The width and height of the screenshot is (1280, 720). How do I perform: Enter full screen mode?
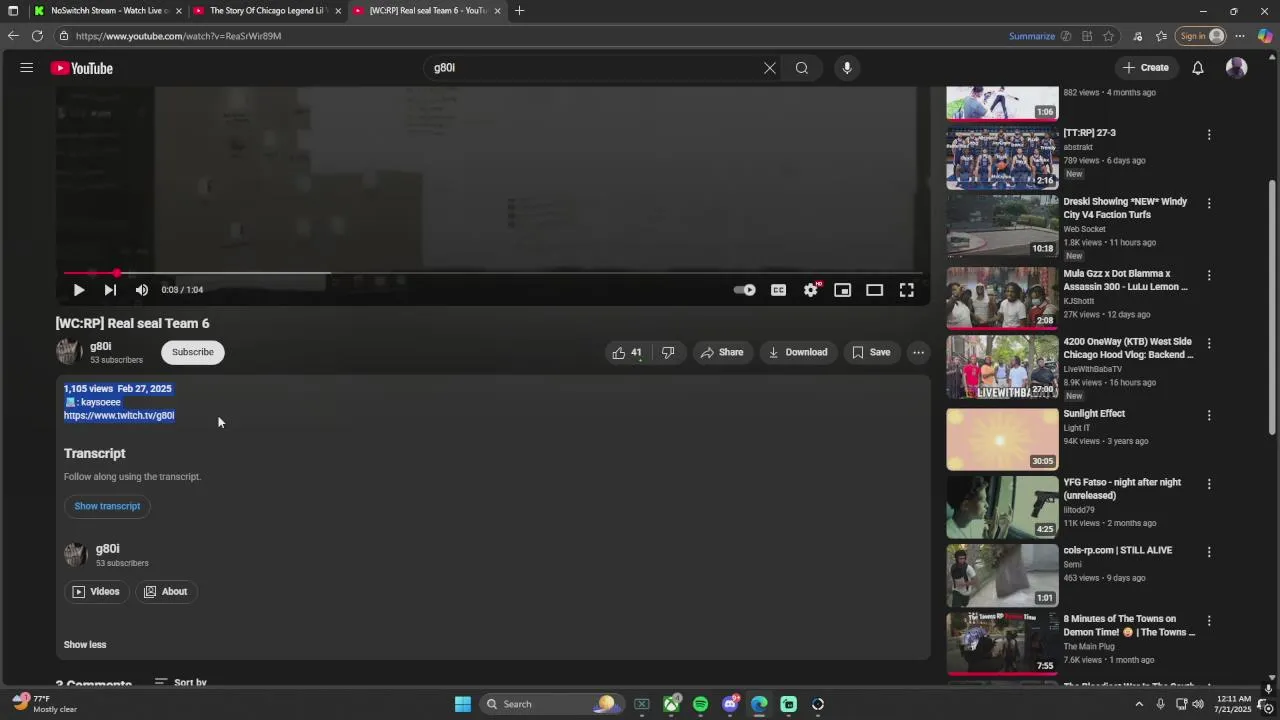pyautogui.click(x=907, y=290)
